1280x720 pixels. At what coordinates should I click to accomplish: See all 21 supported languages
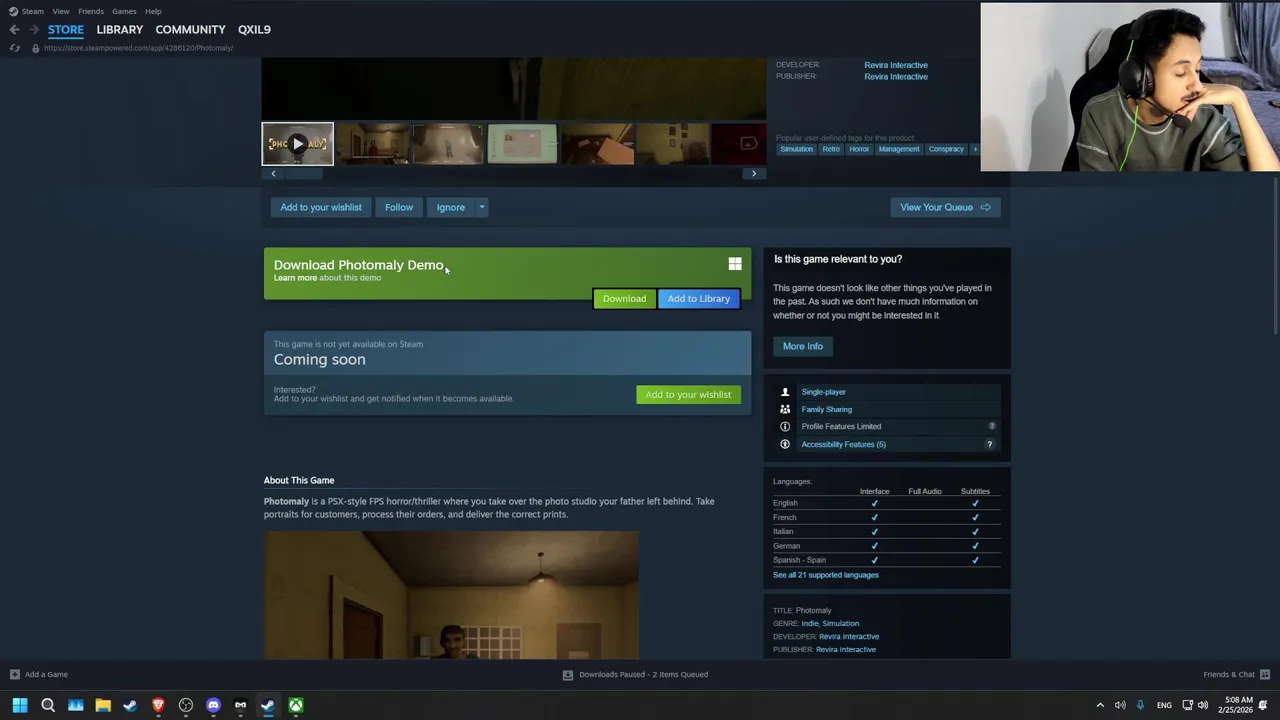[x=826, y=575]
